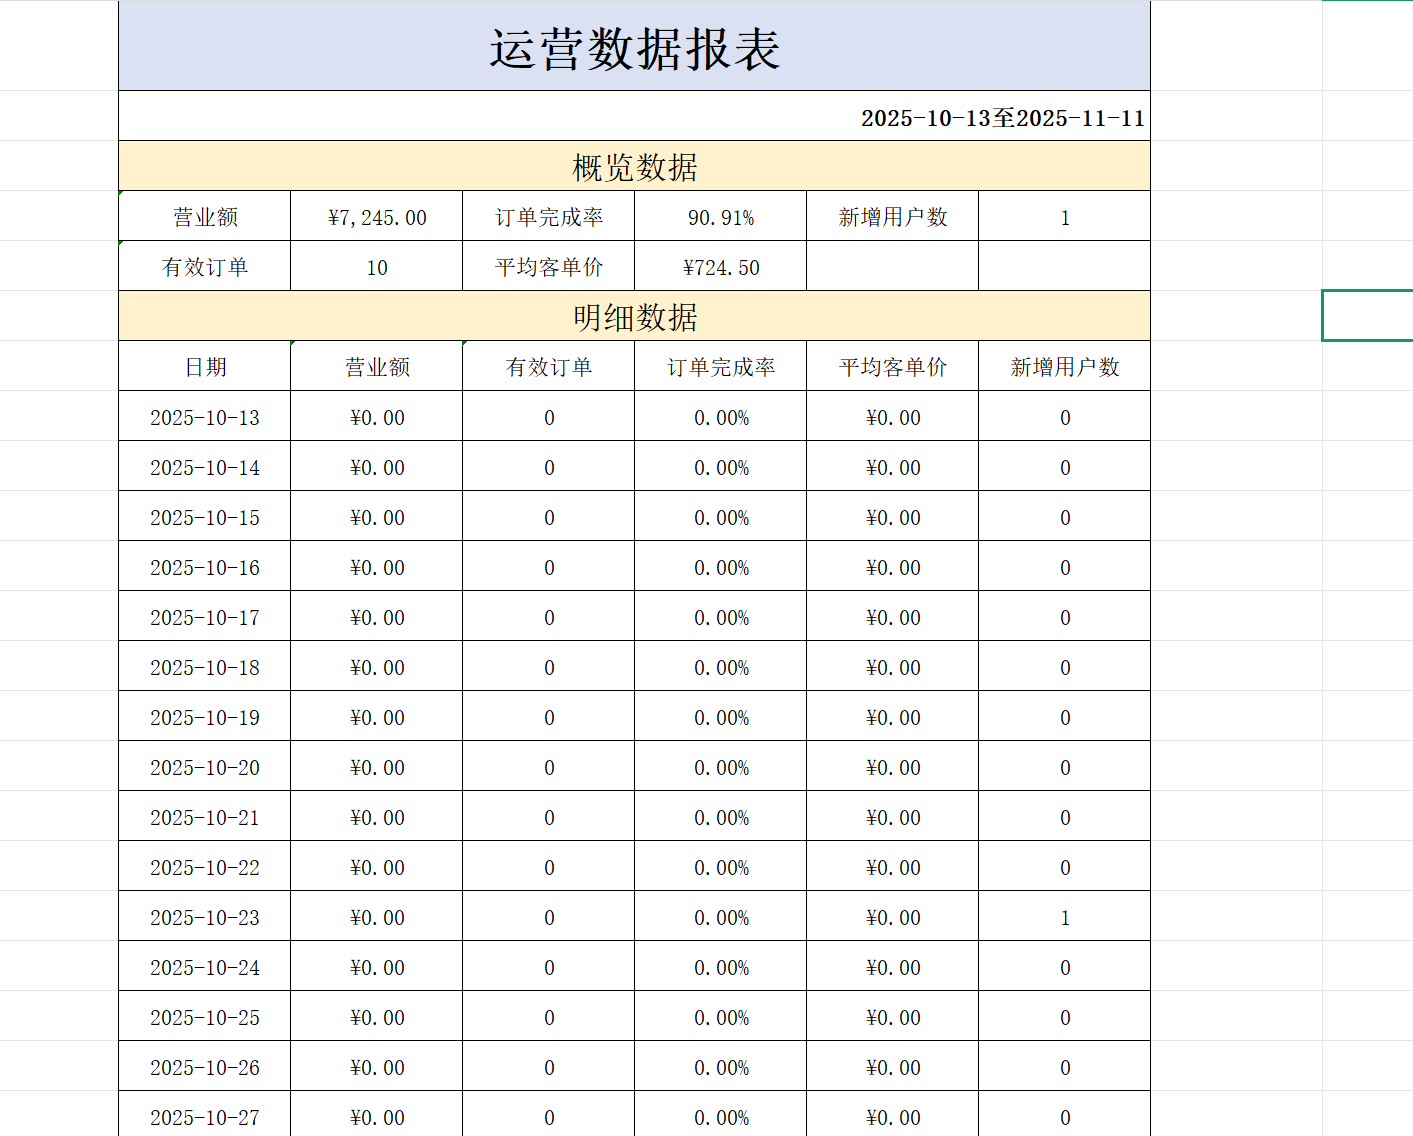Select the date cell 2025-10-21
The height and width of the screenshot is (1136, 1413).
tap(205, 816)
